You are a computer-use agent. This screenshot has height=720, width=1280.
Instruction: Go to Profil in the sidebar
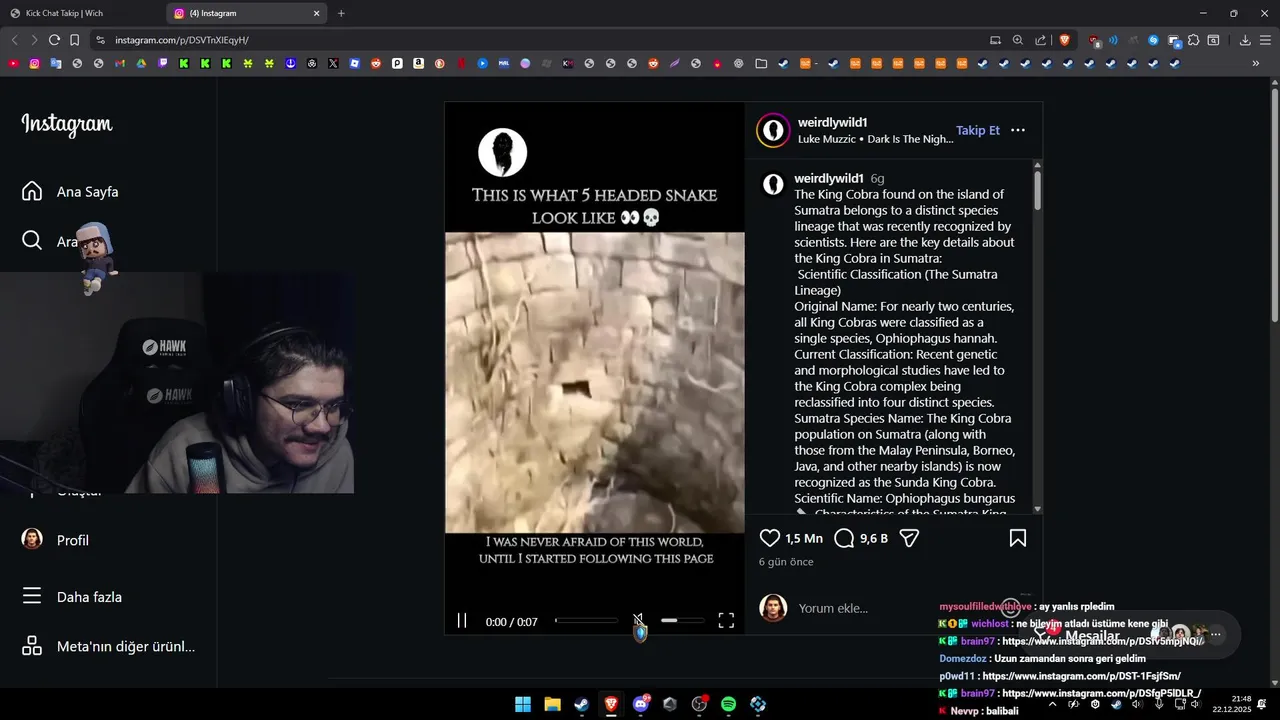point(55,540)
